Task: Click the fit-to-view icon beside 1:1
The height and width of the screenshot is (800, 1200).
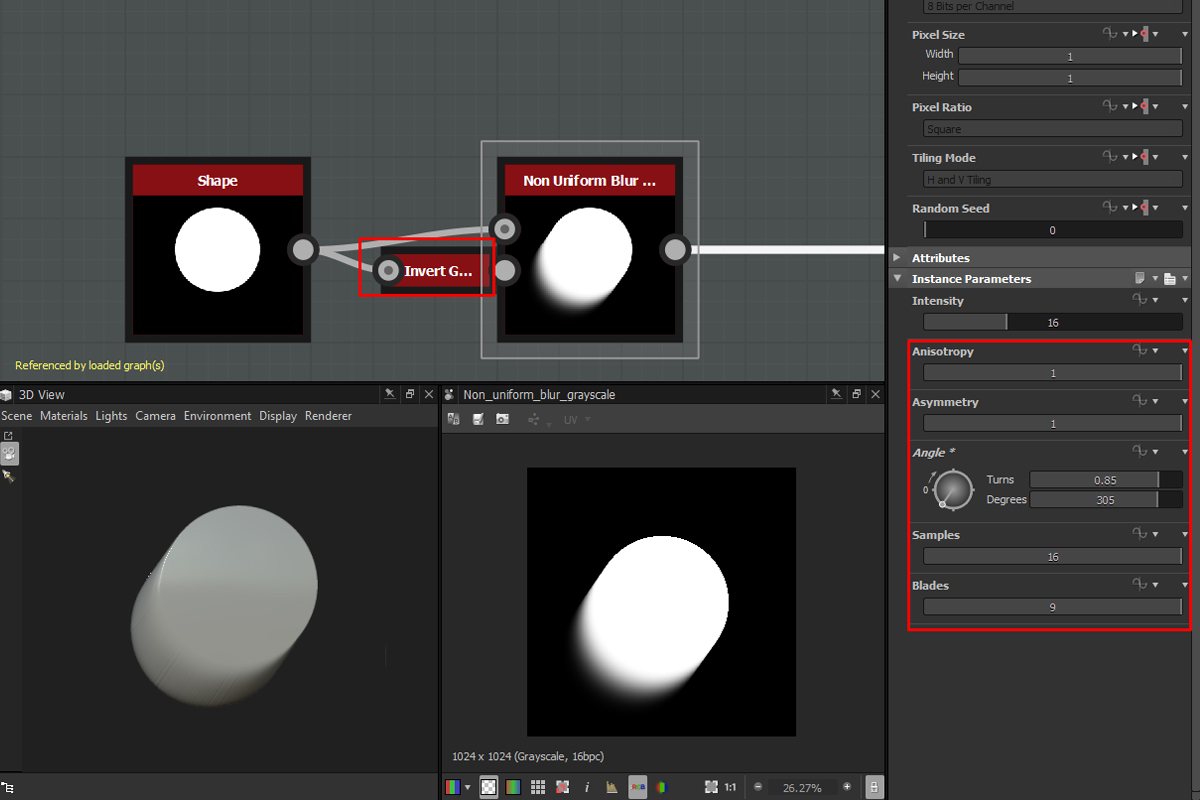Action: (711, 787)
